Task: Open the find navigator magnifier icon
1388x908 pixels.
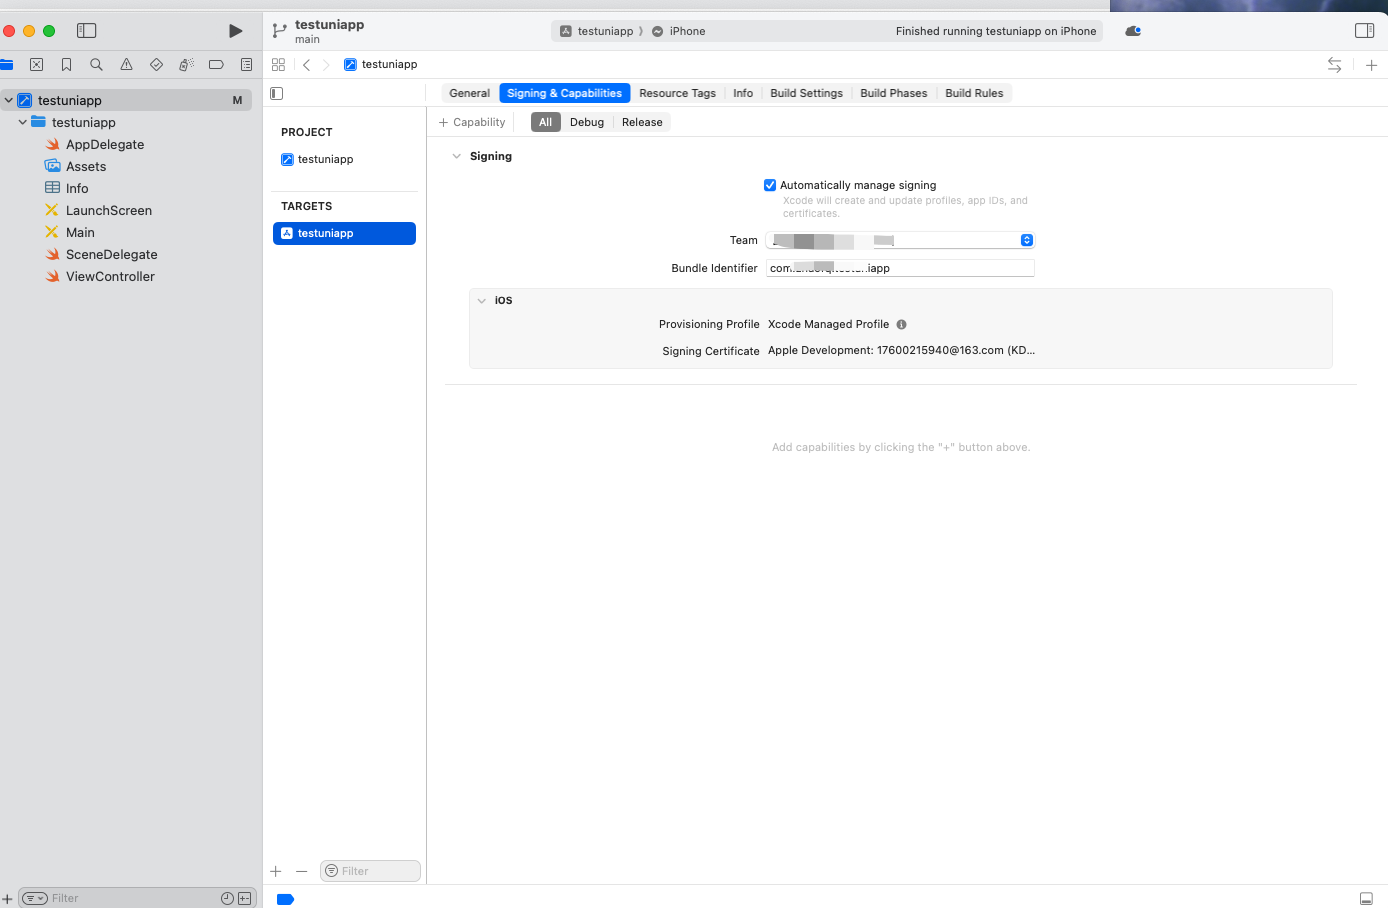Action: pos(96,65)
